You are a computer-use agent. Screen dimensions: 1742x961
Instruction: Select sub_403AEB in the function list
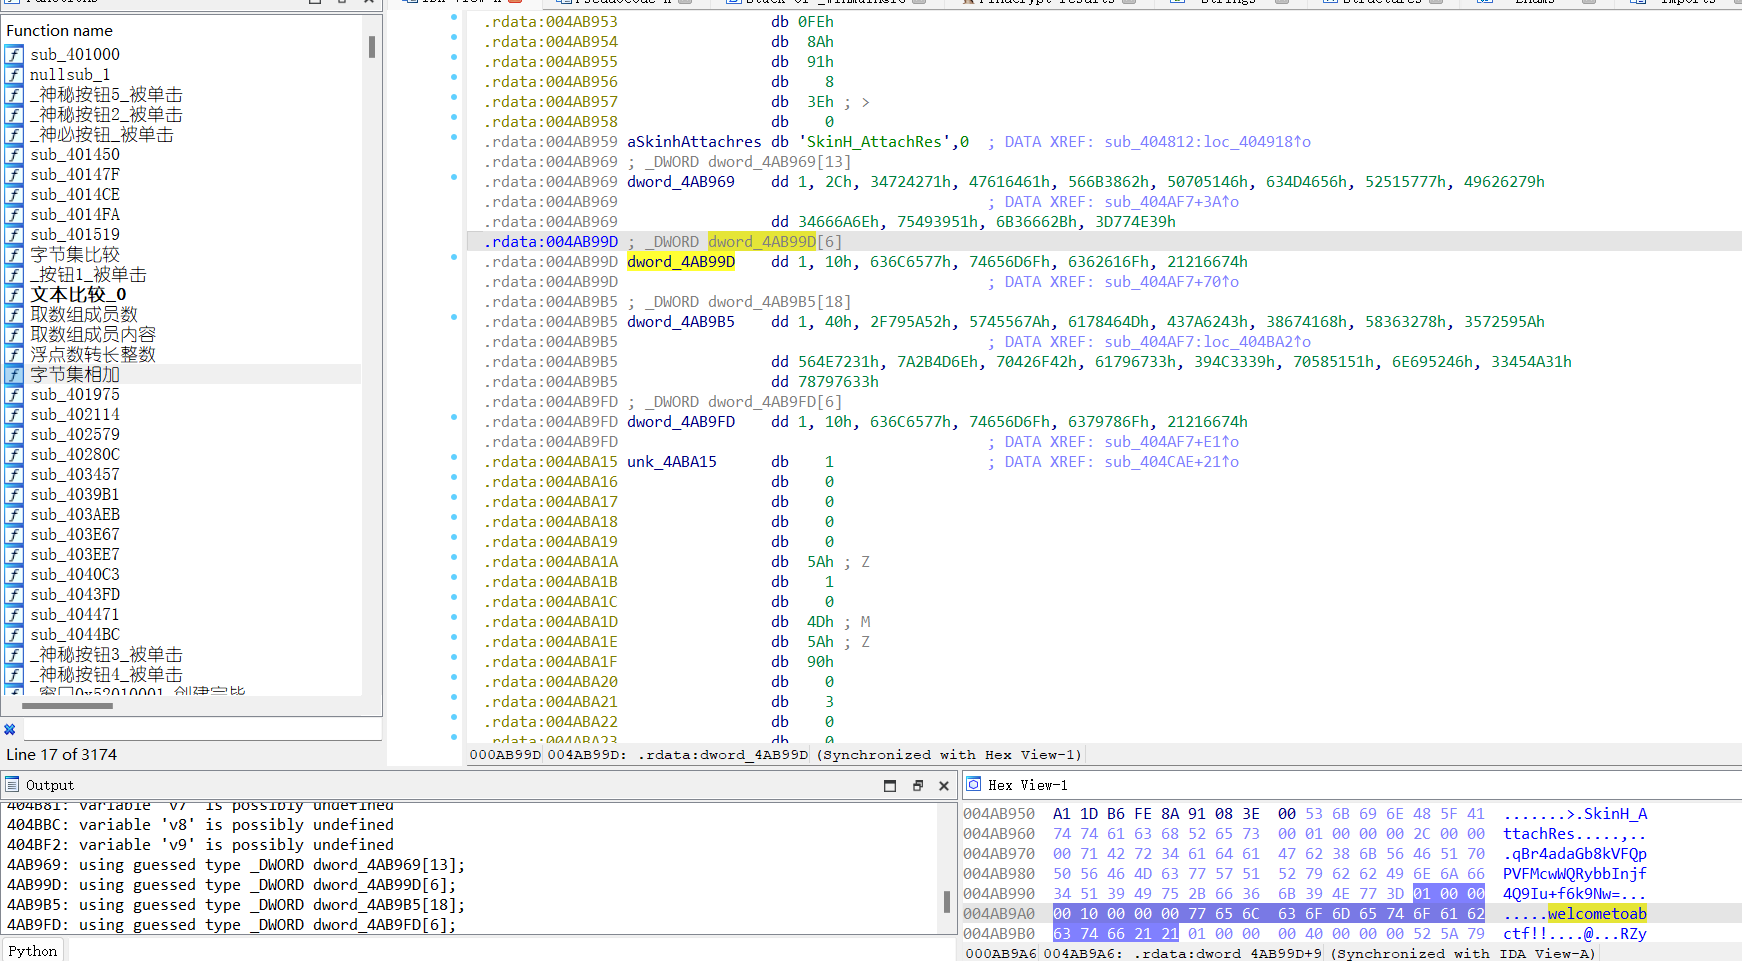point(75,515)
